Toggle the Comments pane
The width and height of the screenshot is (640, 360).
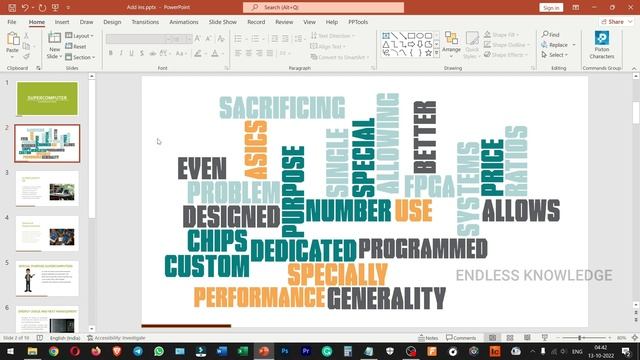[461, 338]
